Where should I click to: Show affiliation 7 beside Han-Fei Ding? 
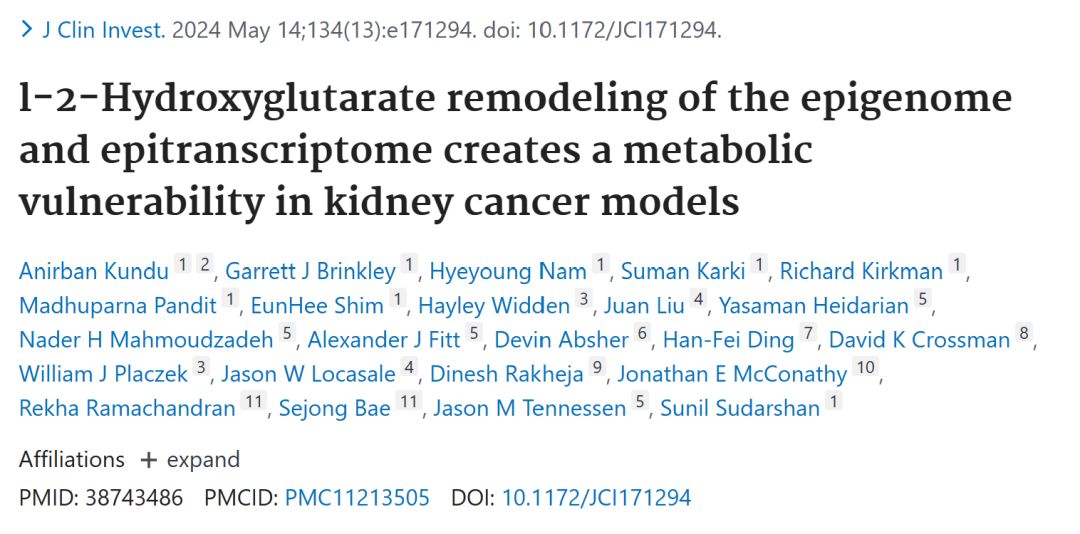point(808,333)
